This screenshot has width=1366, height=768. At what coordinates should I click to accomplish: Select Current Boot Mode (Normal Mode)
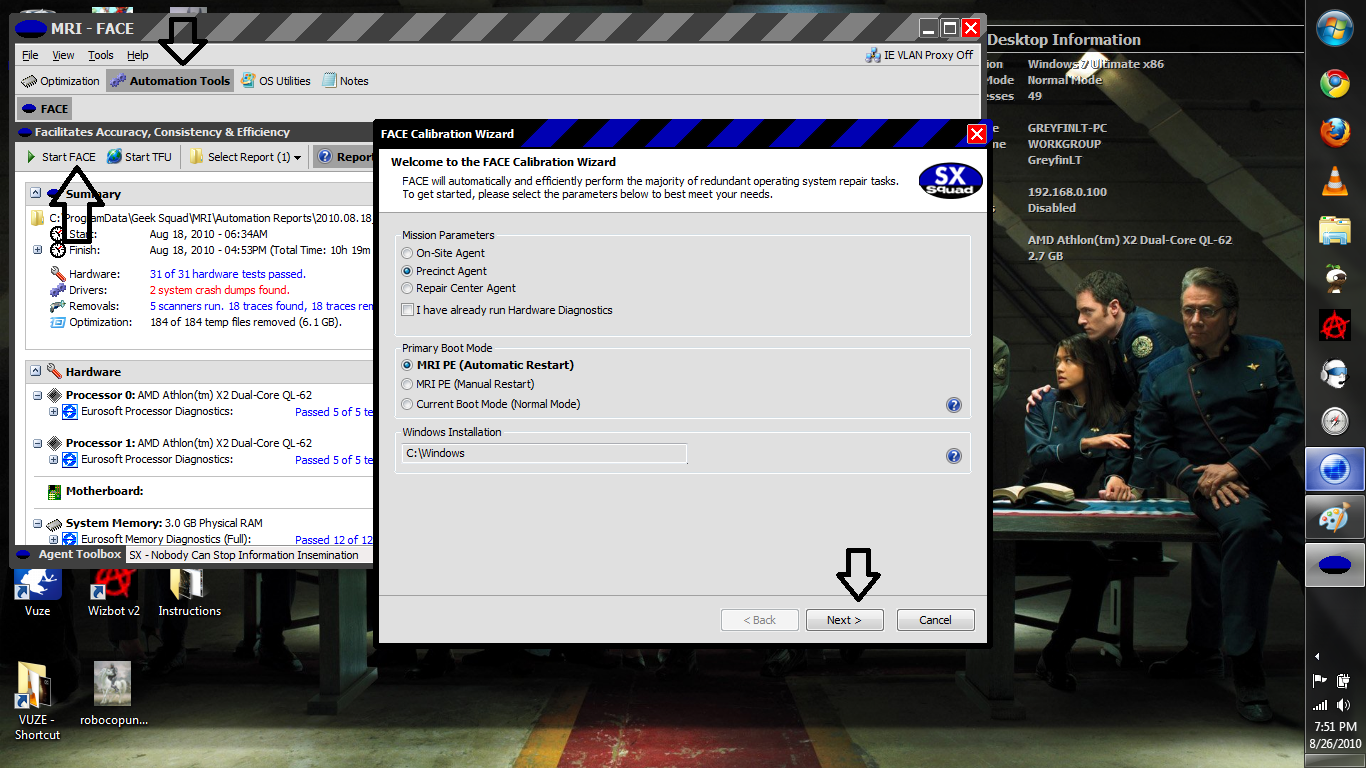tap(407, 404)
